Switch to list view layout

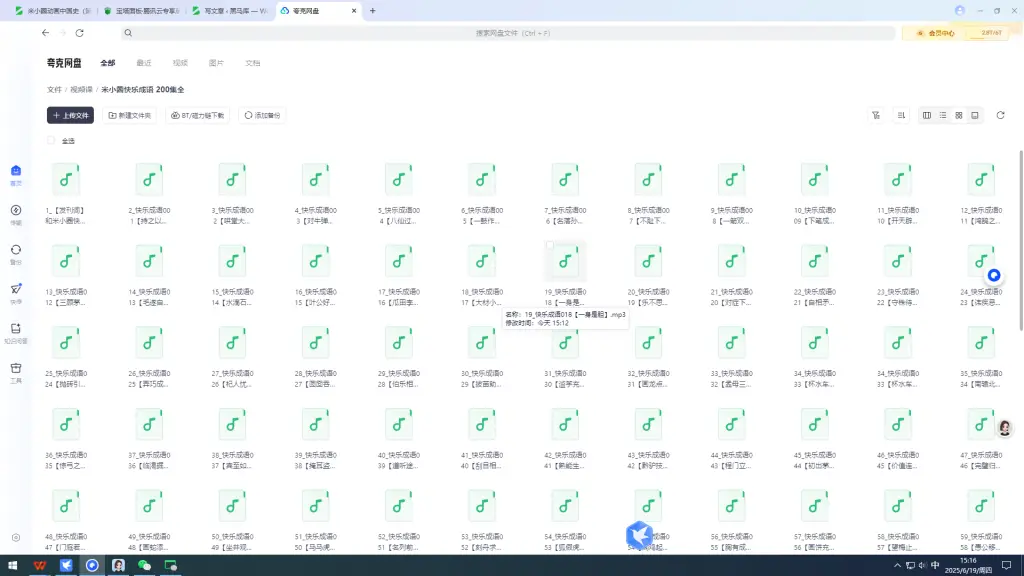click(943, 116)
